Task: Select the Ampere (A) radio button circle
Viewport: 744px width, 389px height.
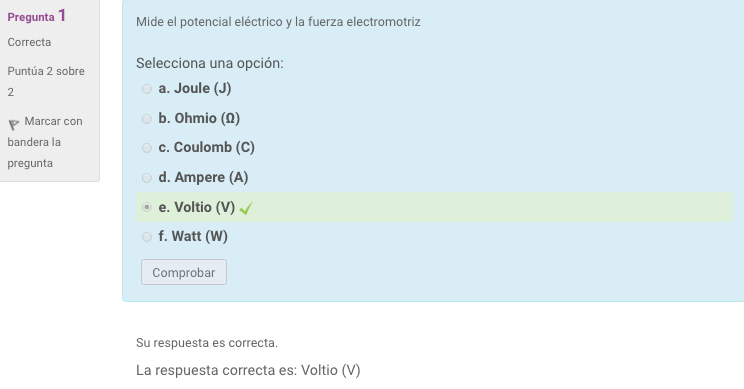Action: (x=147, y=178)
